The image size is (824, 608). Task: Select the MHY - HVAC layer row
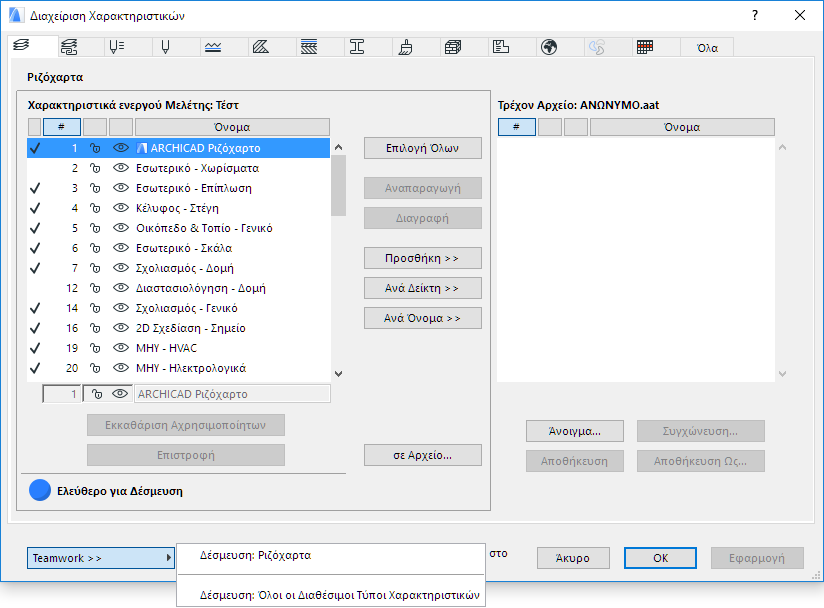[179, 348]
